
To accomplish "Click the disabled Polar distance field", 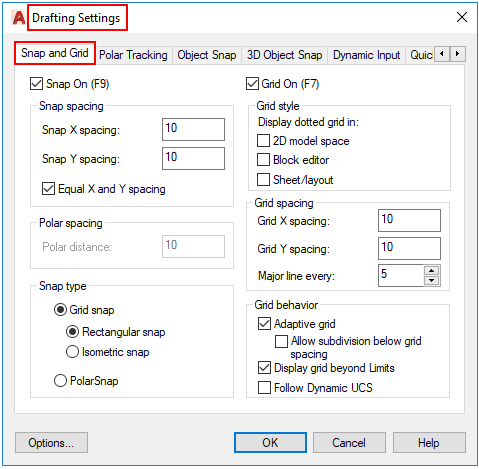I will point(193,246).
